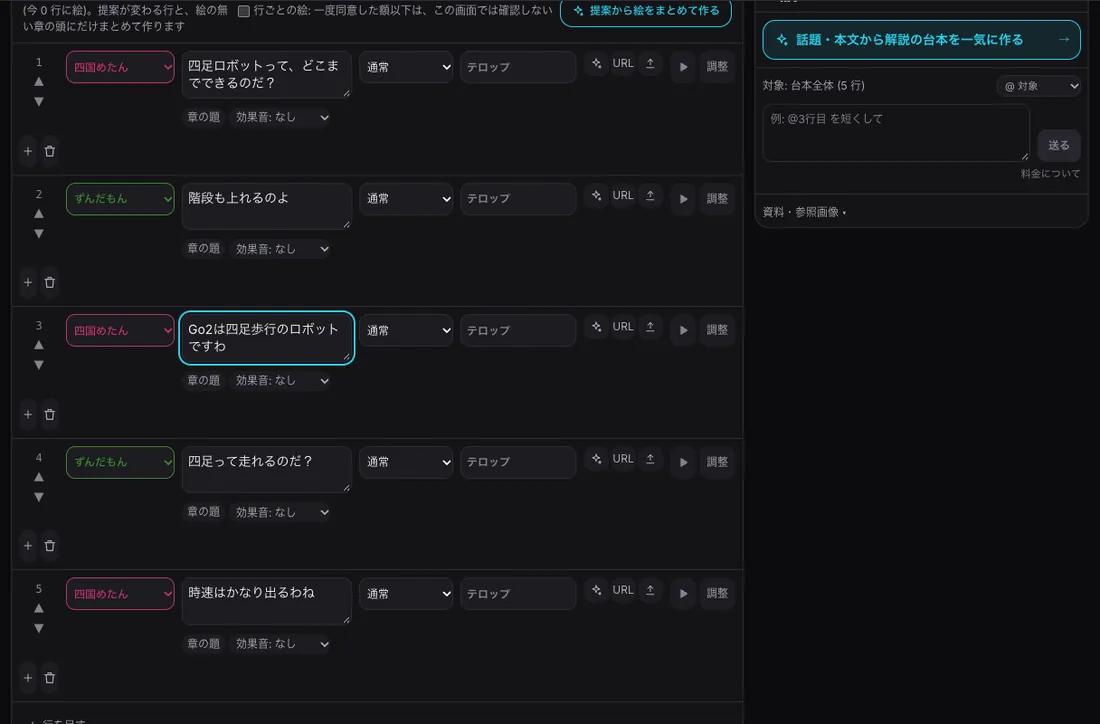The width and height of the screenshot is (1100, 724).
Task: Open the @ 対象 target dropdown
Action: coord(1038,86)
